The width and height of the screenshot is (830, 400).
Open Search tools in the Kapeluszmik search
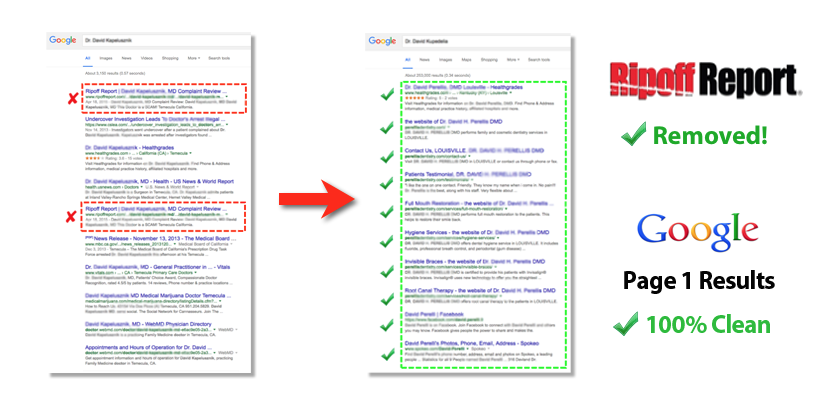click(219, 58)
